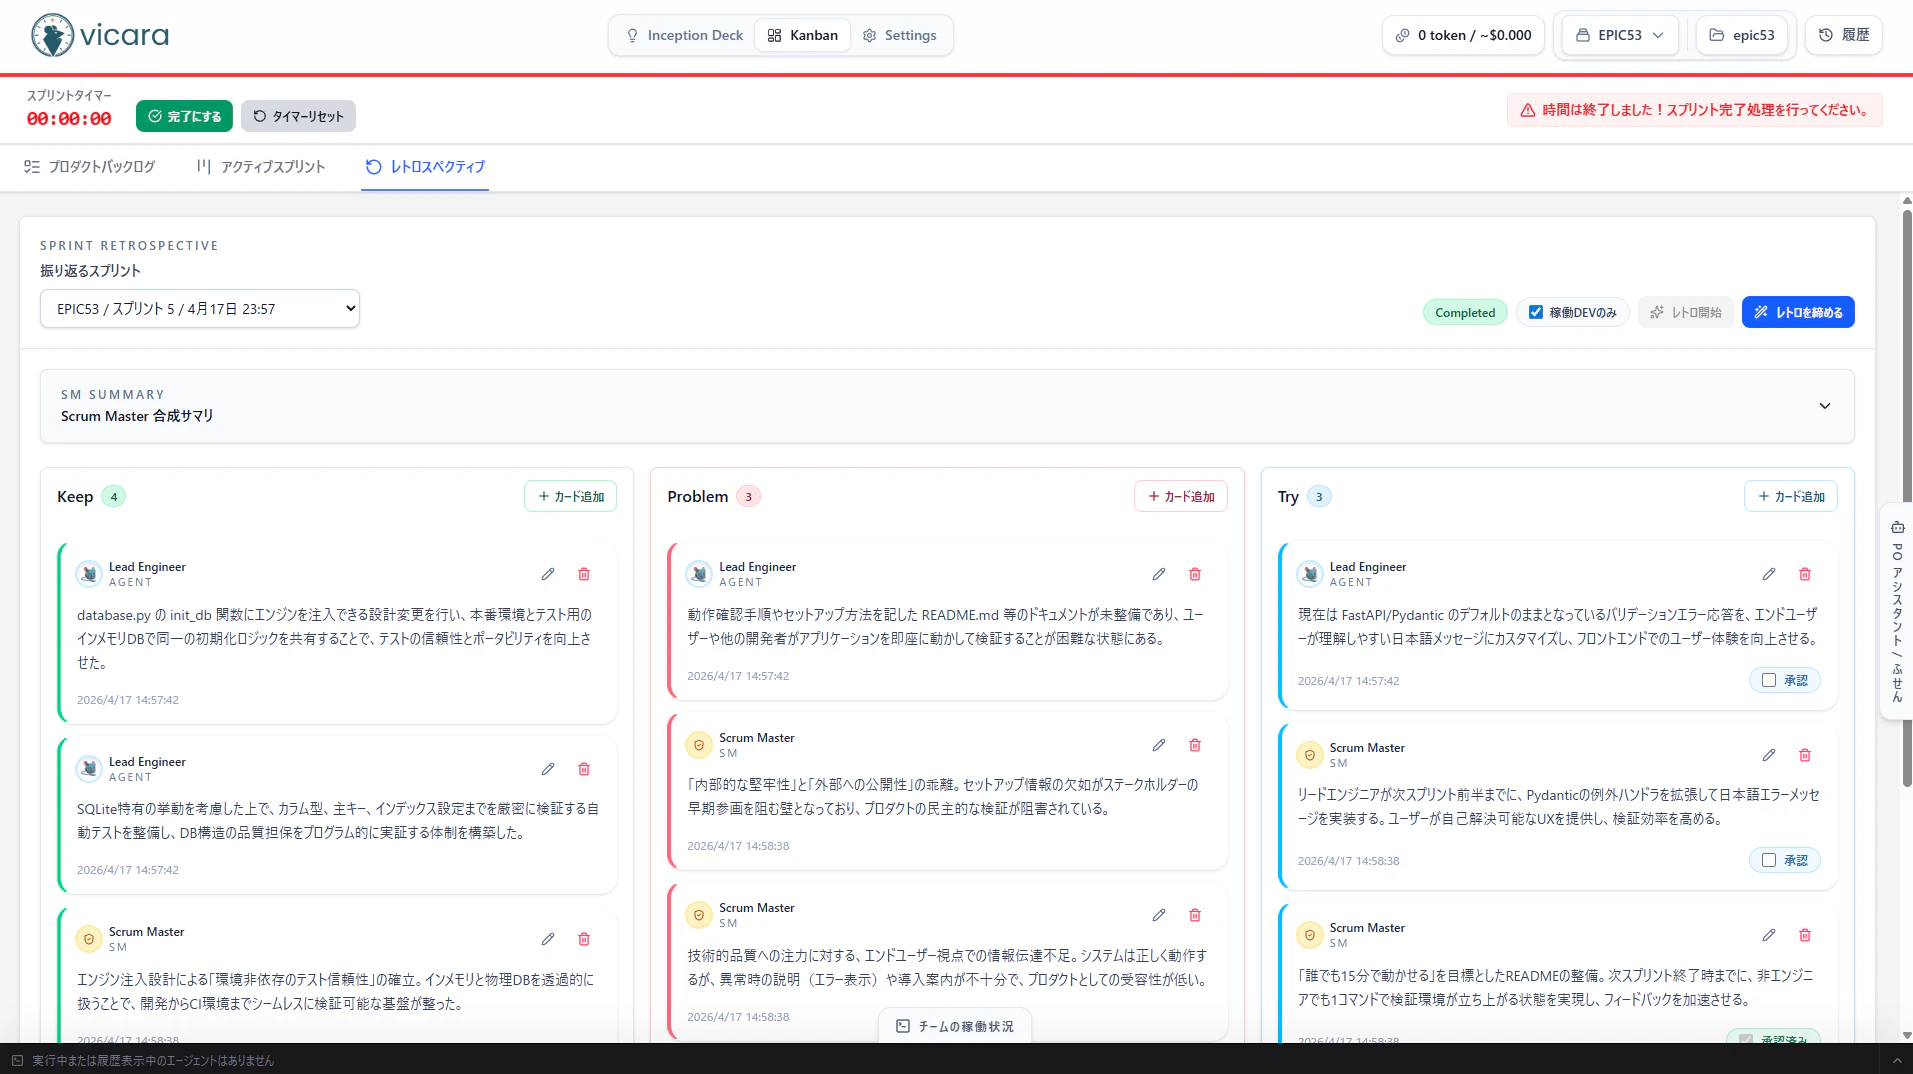This screenshot has width=1913, height=1074.
Task: Click the Completed status badge
Action: pos(1465,312)
